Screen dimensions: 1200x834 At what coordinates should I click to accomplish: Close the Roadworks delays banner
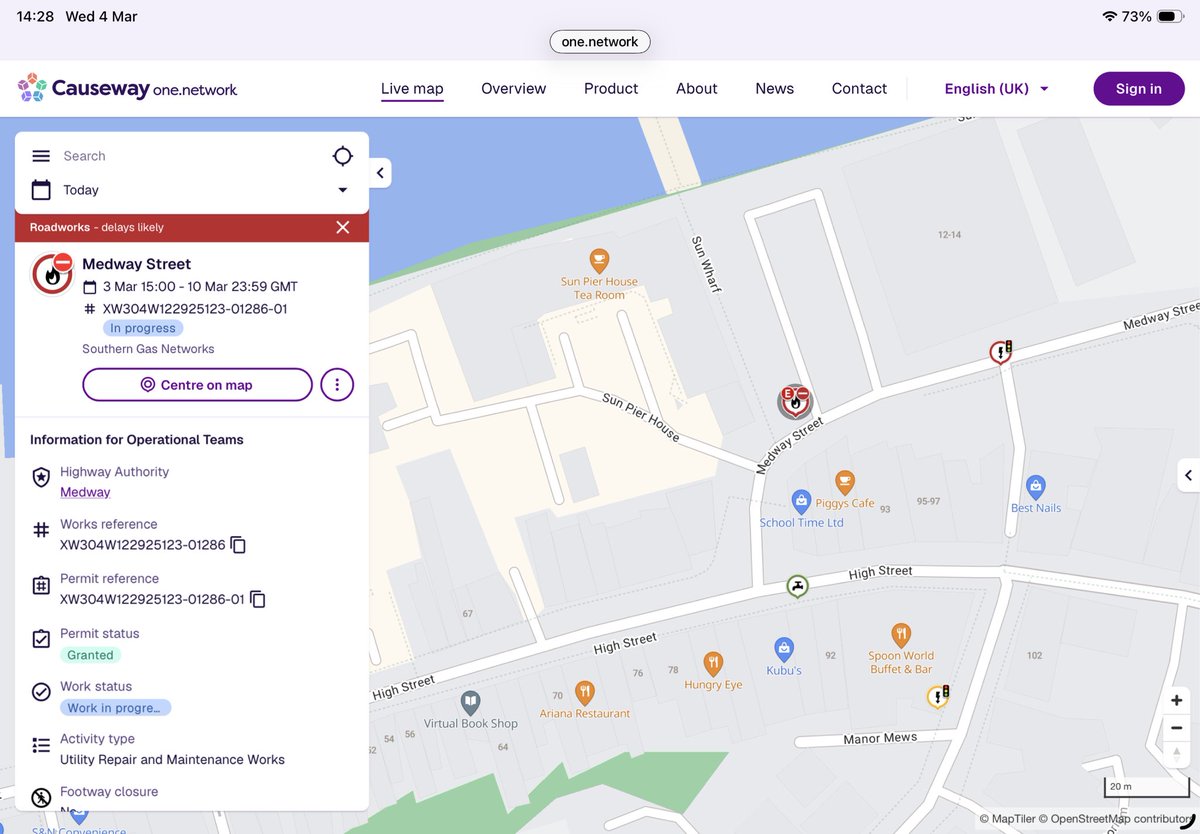click(343, 227)
